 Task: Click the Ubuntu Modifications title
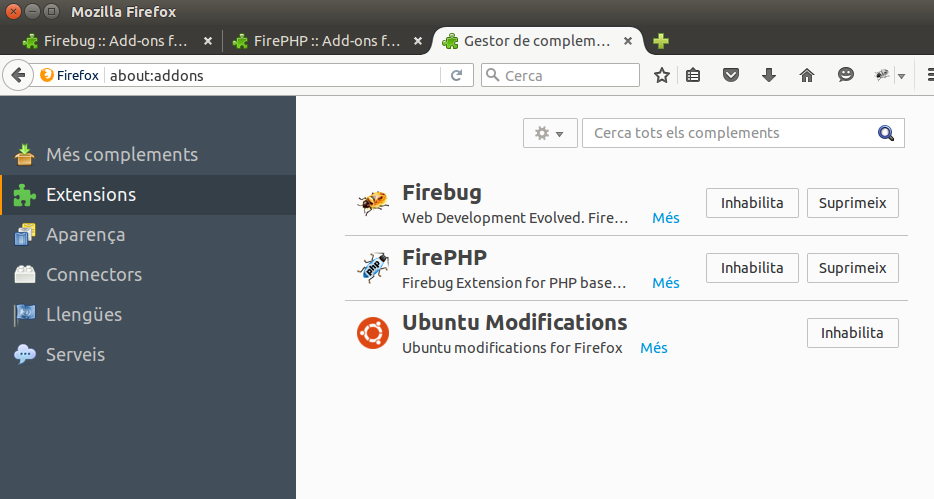coord(515,322)
